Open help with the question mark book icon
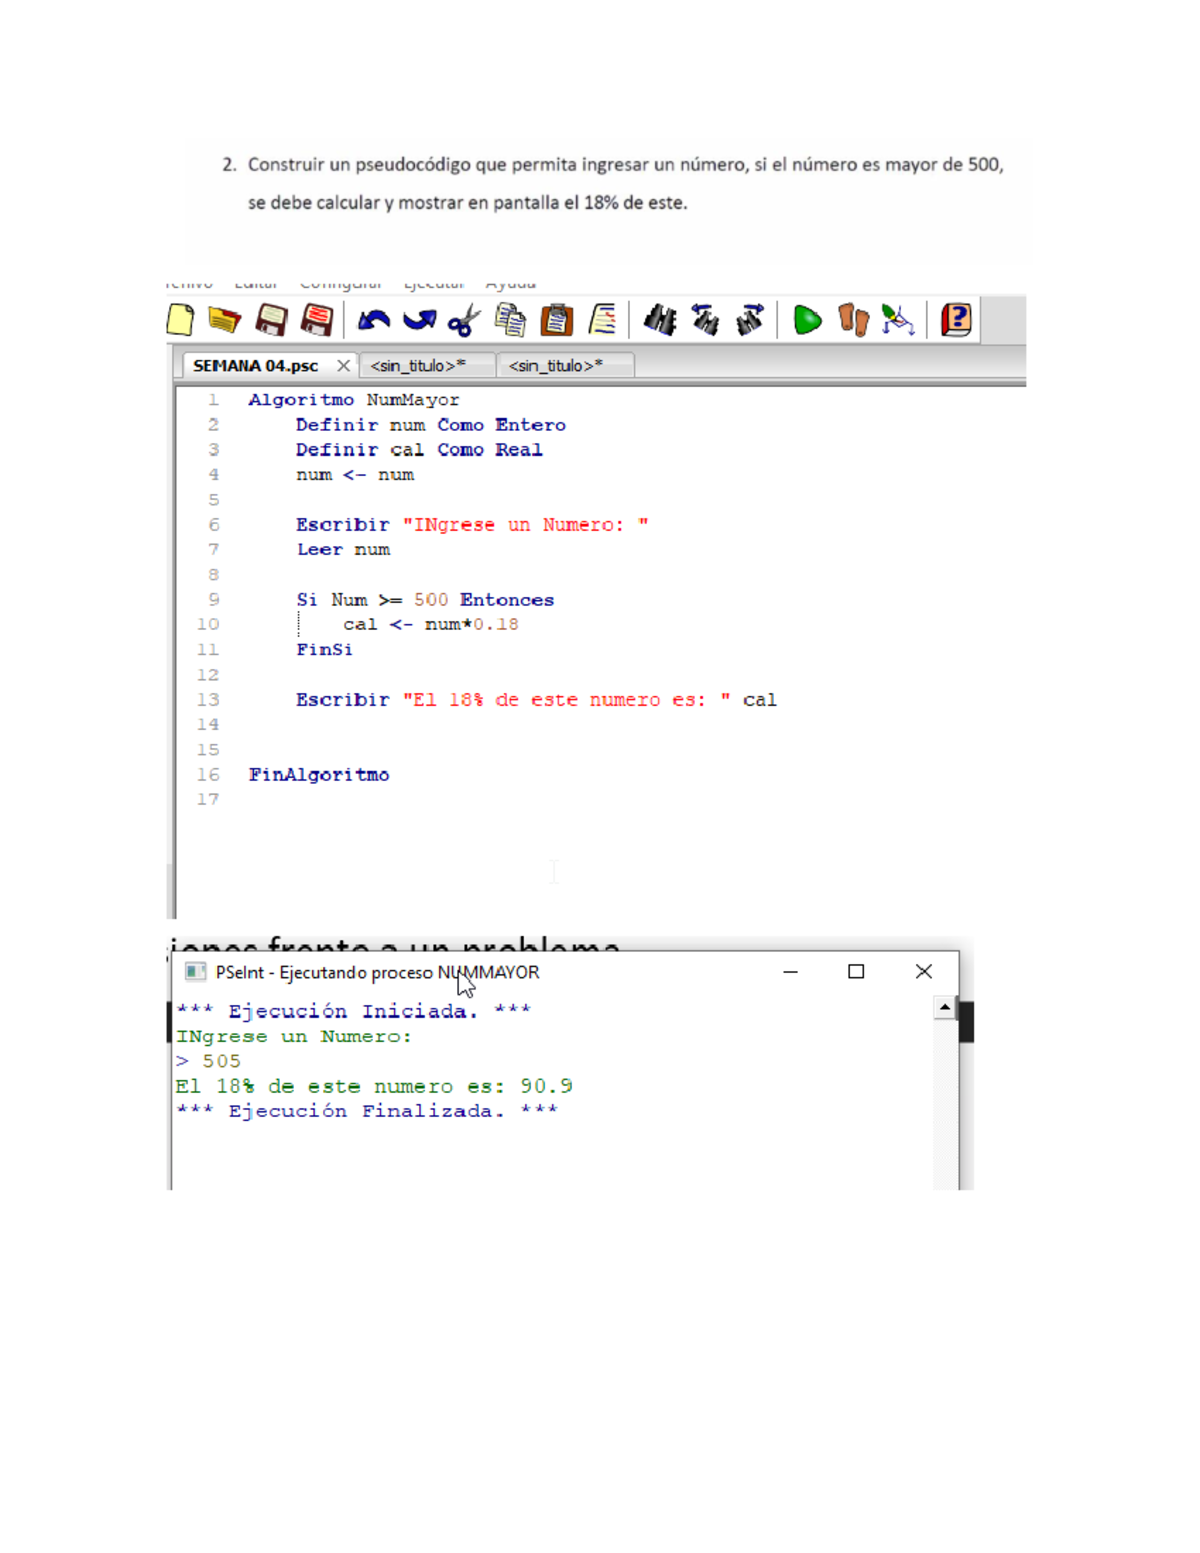This screenshot has width=1200, height=1553. click(956, 320)
